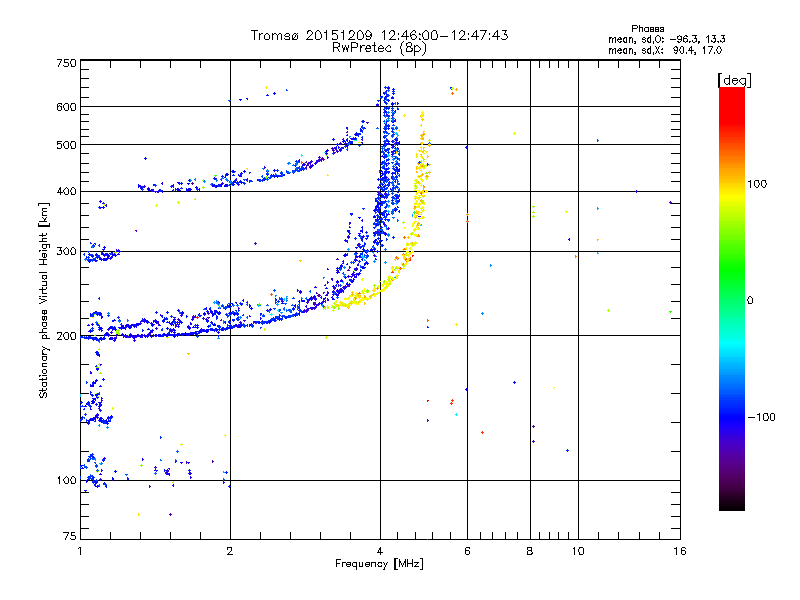Click the phase colorbar legend strip
The height and width of the screenshot is (600, 800).
tap(732, 298)
